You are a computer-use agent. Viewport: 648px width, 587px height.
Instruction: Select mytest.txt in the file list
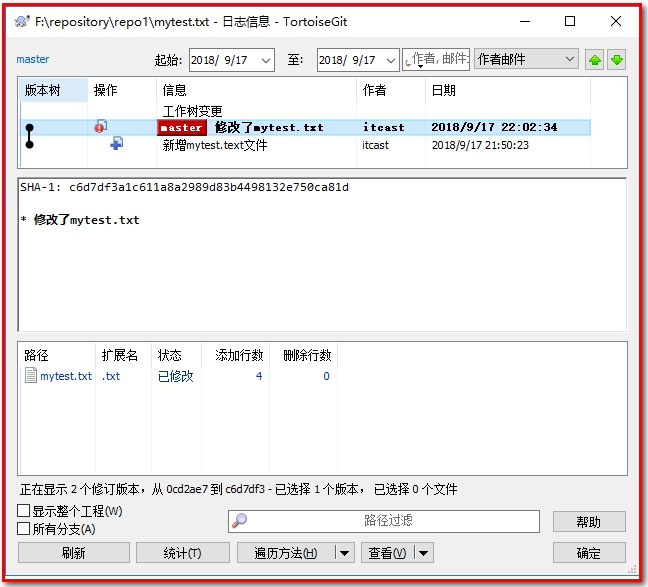click(66, 376)
